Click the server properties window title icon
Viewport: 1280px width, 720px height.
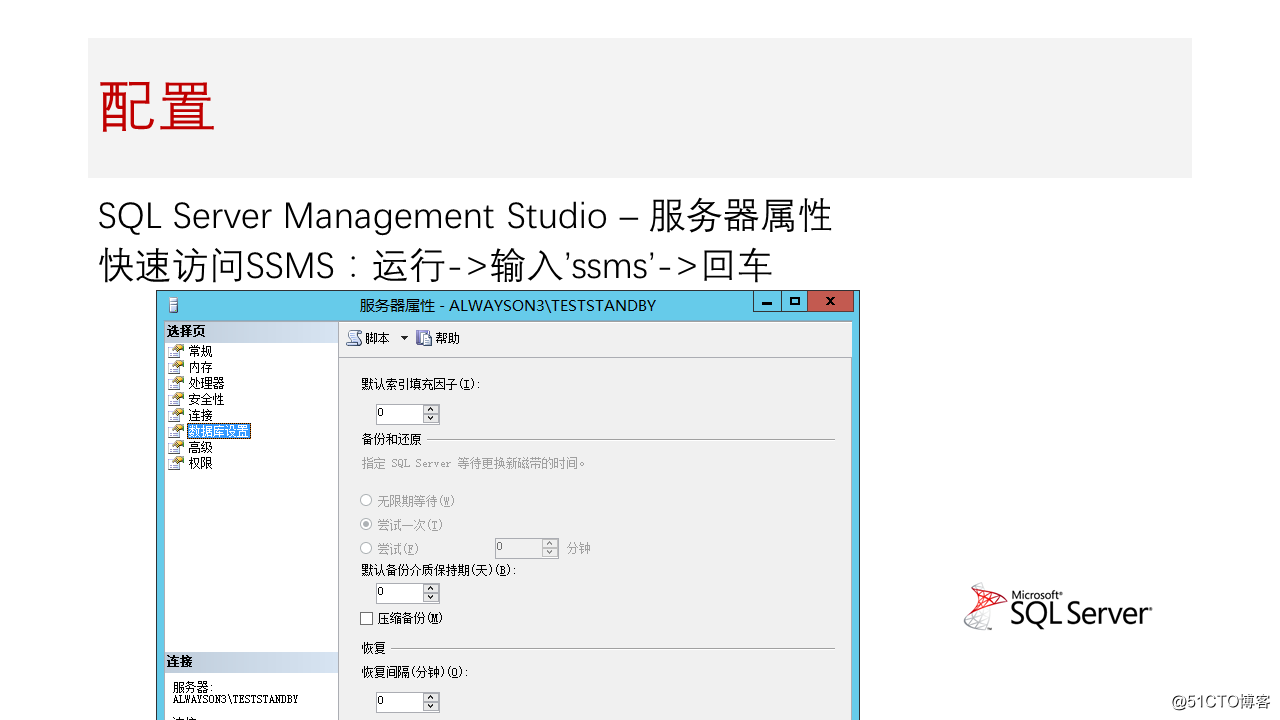click(x=174, y=305)
